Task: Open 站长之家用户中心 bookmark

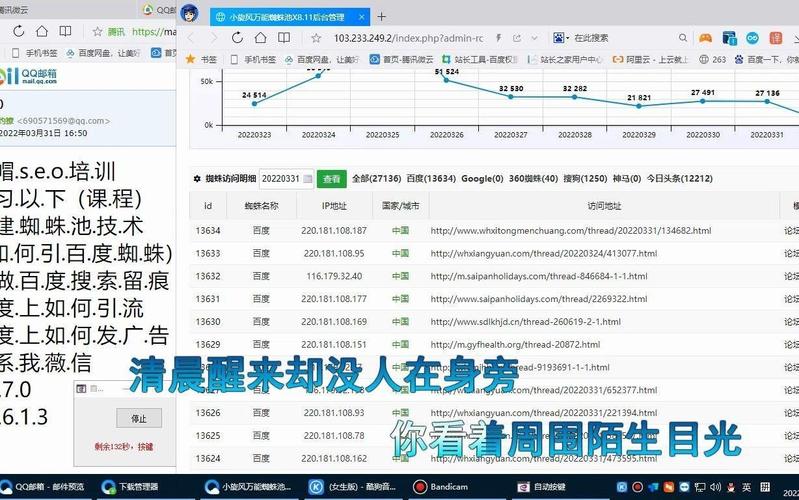Action: coord(565,59)
